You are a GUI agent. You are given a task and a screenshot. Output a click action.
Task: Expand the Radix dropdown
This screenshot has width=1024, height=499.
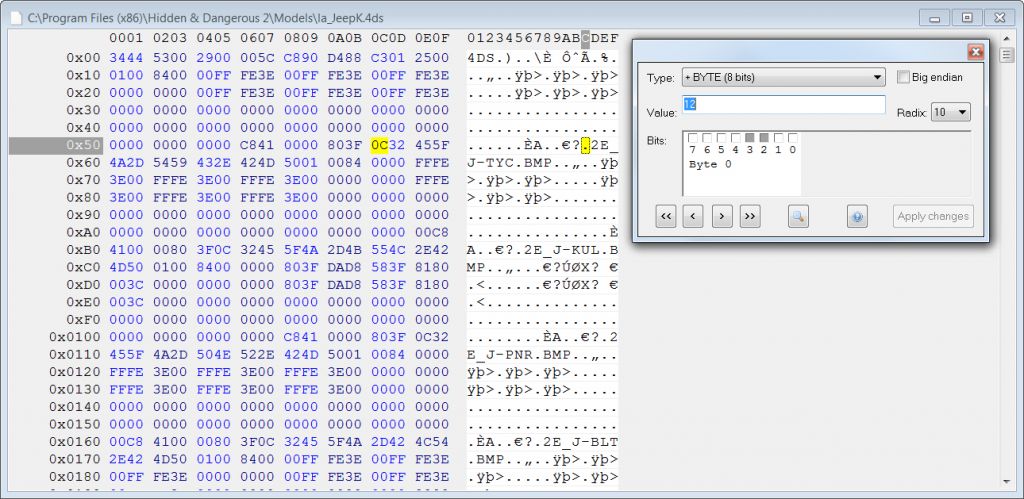(x=950, y=112)
